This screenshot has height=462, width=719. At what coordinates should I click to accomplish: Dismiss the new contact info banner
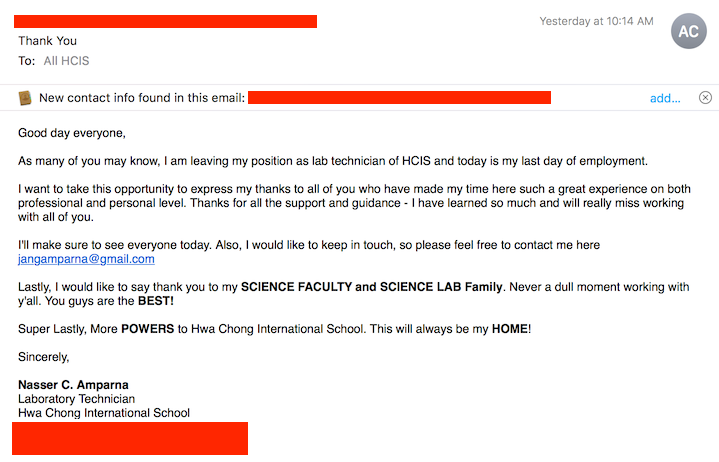click(x=705, y=98)
